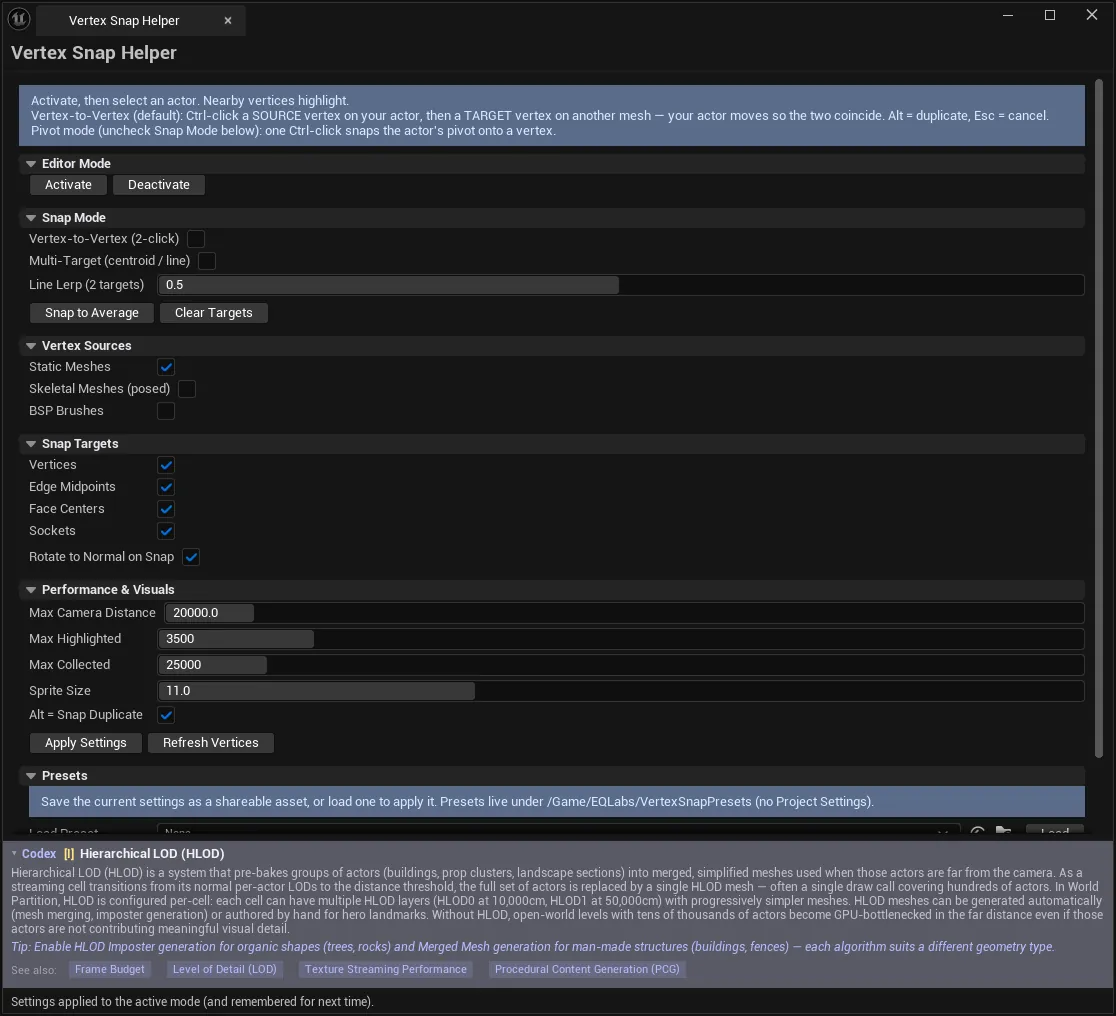This screenshot has height=1016, width=1116.
Task: Click the Unreal Engine logo icon
Action: (x=19, y=19)
